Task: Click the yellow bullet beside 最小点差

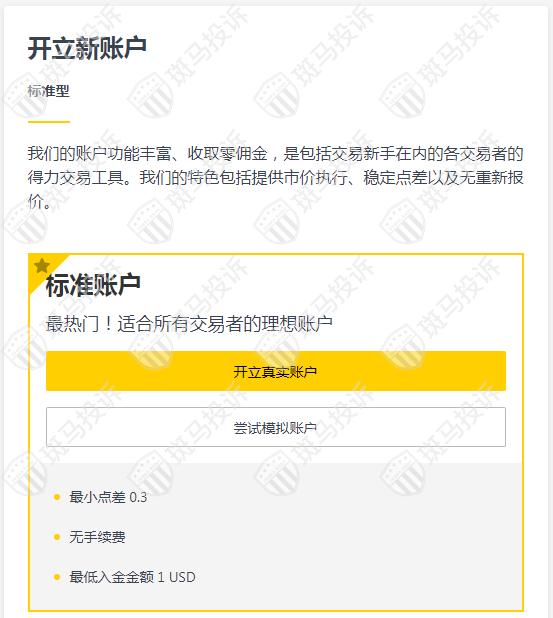Action: click(x=57, y=497)
